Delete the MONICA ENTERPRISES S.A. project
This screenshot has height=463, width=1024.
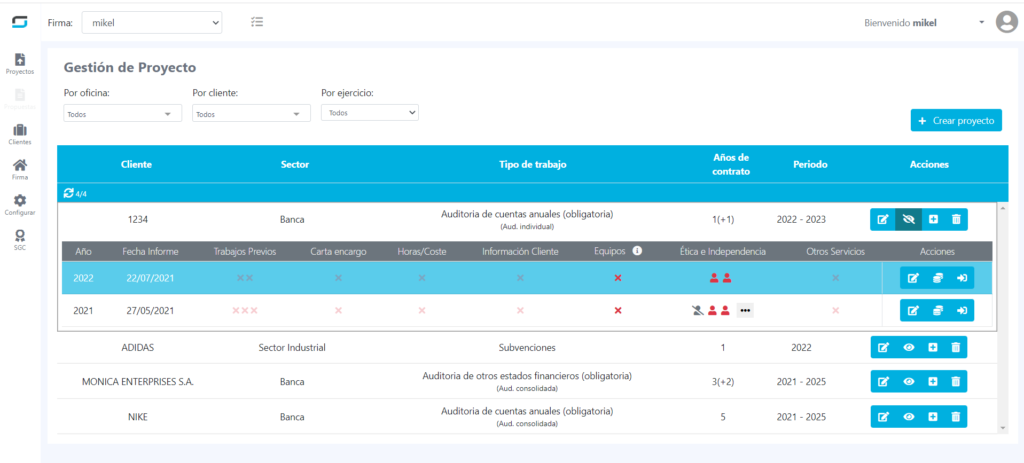pos(956,381)
